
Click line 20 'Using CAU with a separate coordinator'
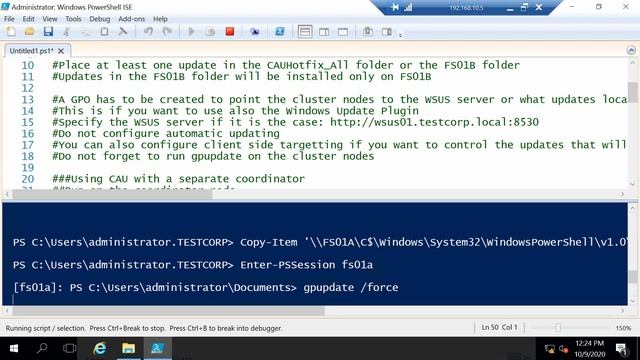178,179
